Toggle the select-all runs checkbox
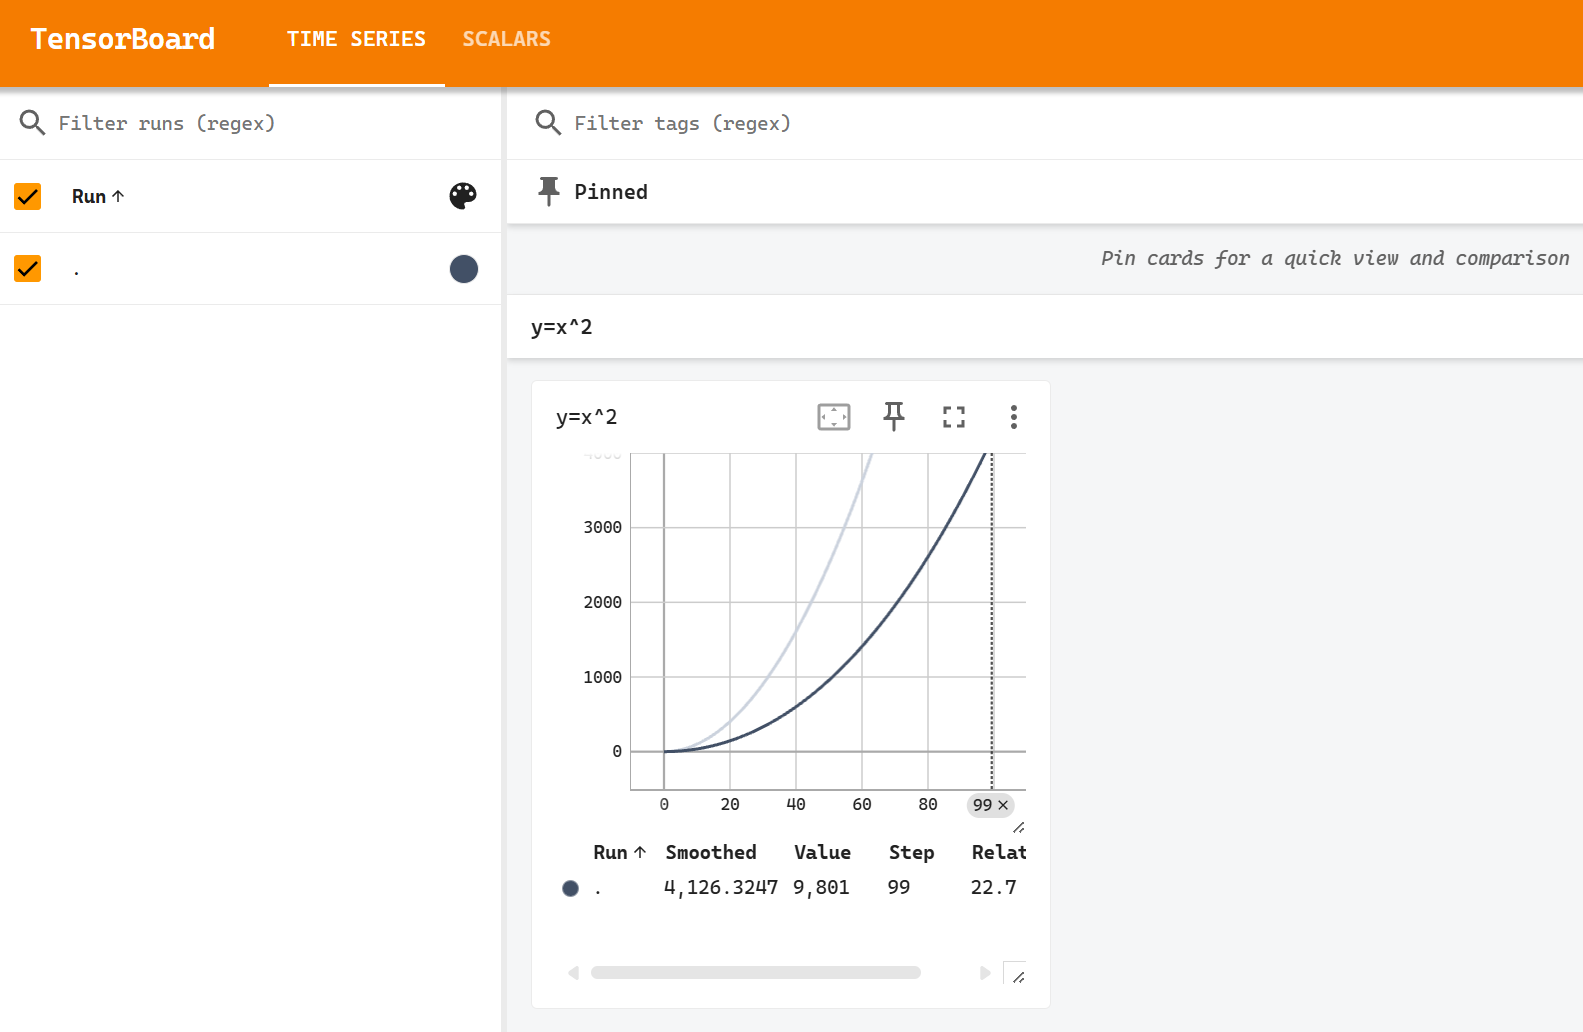The height and width of the screenshot is (1032, 1583). pyautogui.click(x=28, y=196)
